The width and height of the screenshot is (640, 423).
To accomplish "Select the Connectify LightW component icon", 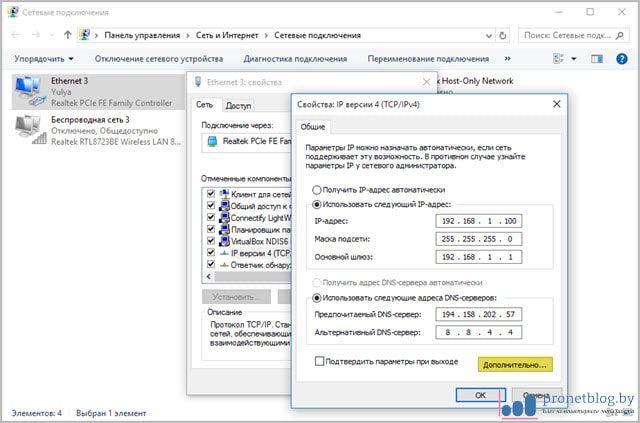I will [x=224, y=217].
